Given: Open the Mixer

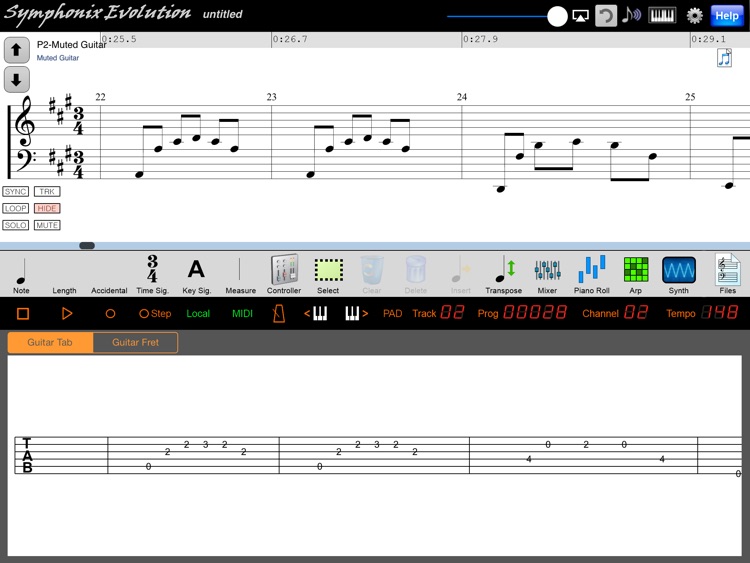Looking at the screenshot, I should pyautogui.click(x=547, y=275).
